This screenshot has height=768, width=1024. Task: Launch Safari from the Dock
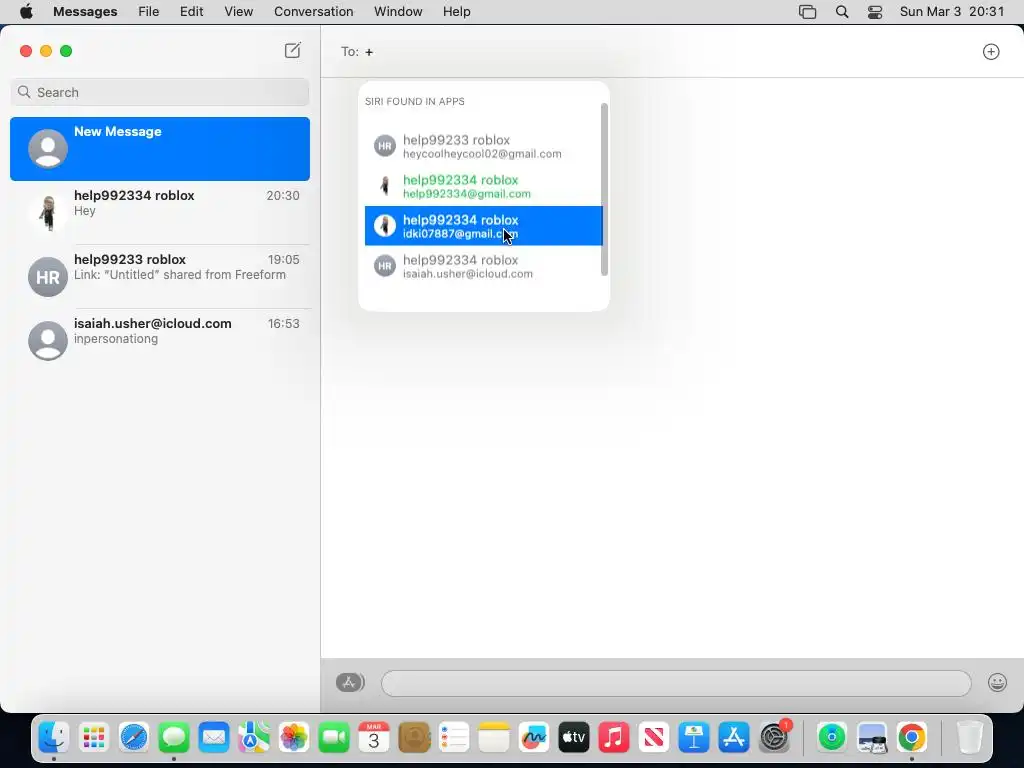(134, 738)
